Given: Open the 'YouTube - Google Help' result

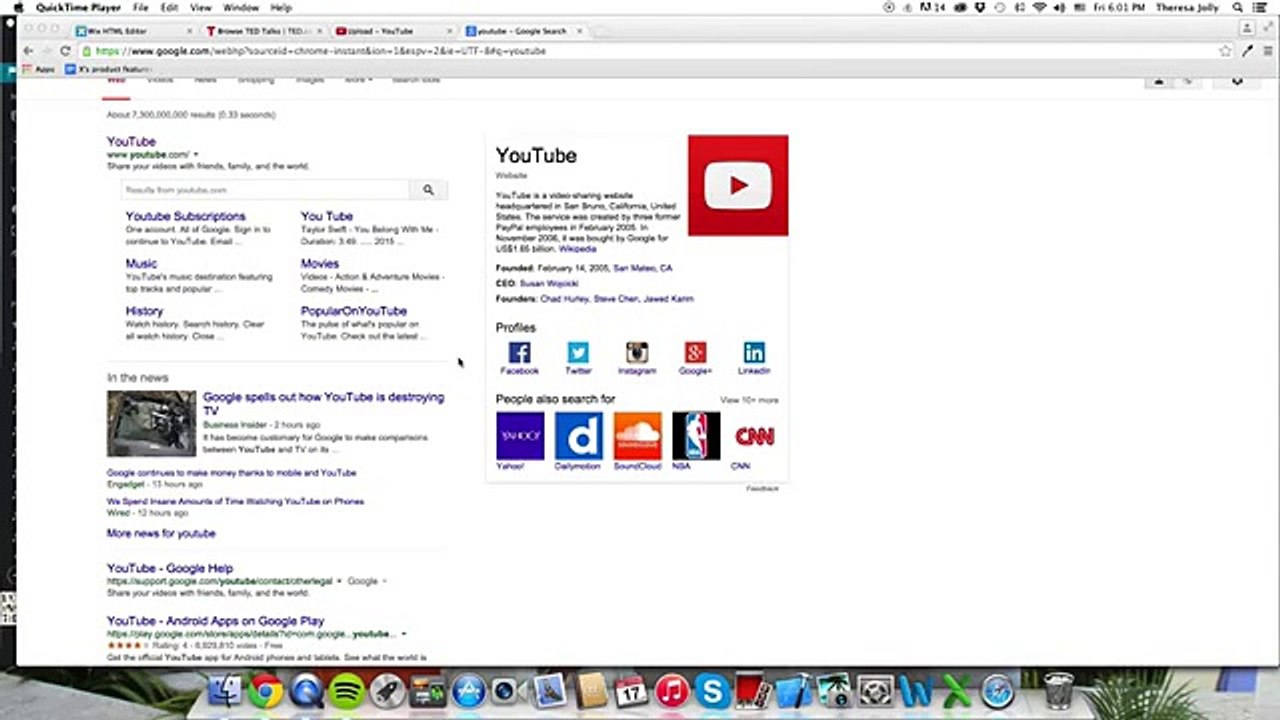Looking at the screenshot, I should [x=170, y=568].
